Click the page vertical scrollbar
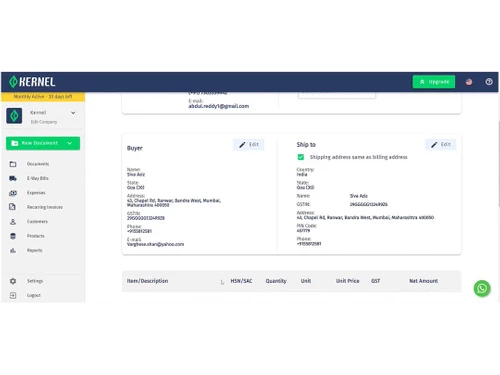 coord(499,163)
